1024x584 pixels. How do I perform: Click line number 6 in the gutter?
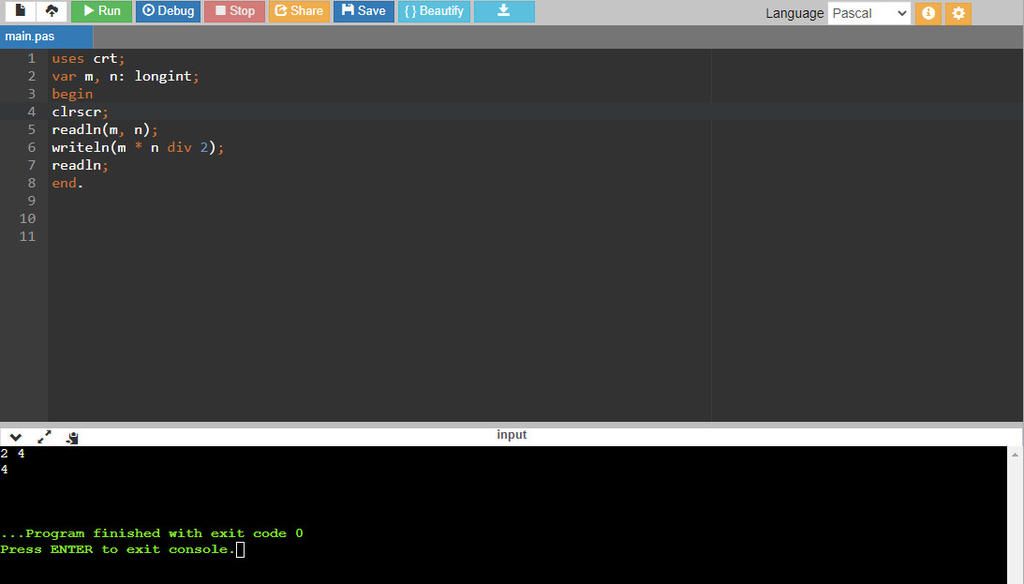tap(31, 147)
